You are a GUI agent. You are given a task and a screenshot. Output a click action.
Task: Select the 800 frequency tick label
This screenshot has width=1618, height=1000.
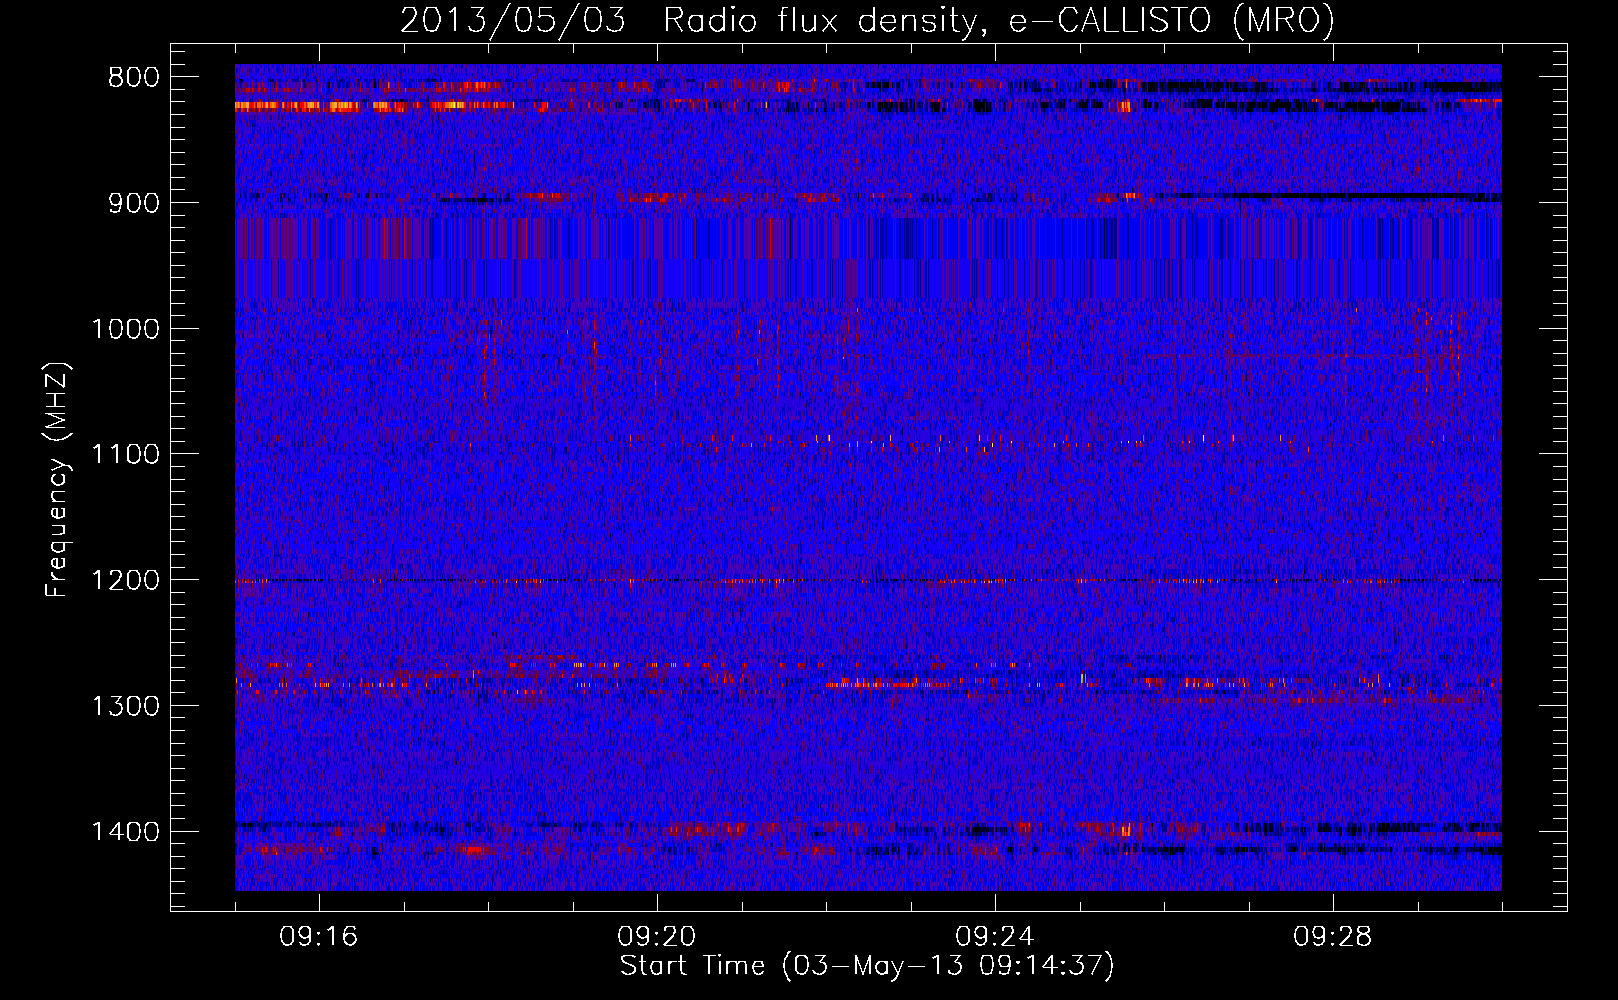pyautogui.click(x=134, y=78)
